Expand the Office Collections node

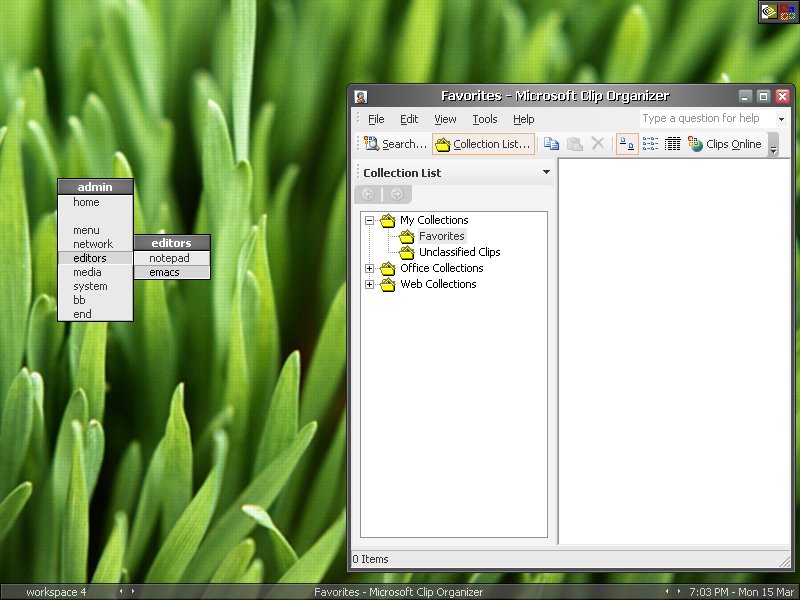point(369,268)
